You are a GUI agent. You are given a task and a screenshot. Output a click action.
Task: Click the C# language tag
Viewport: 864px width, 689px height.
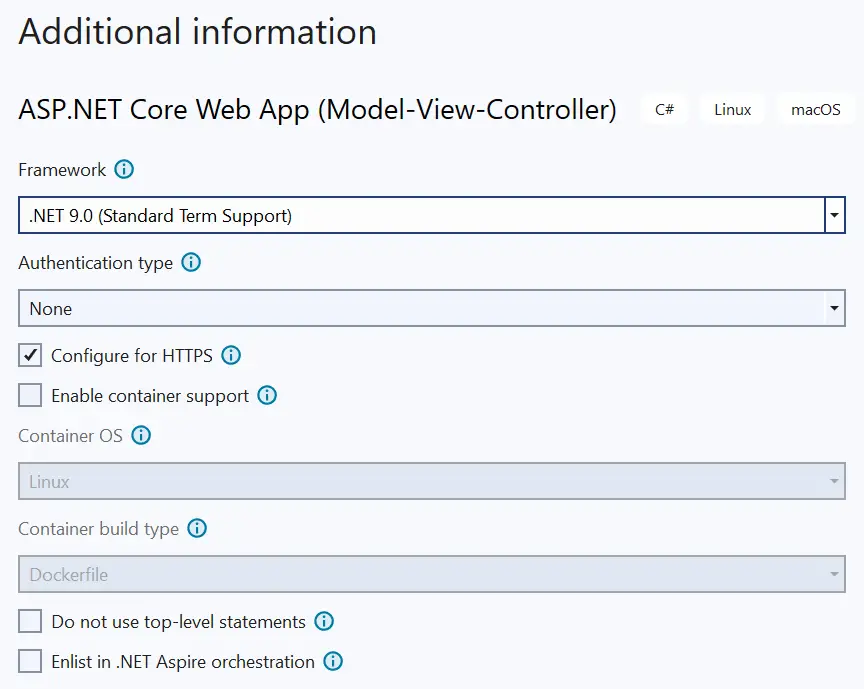point(665,110)
